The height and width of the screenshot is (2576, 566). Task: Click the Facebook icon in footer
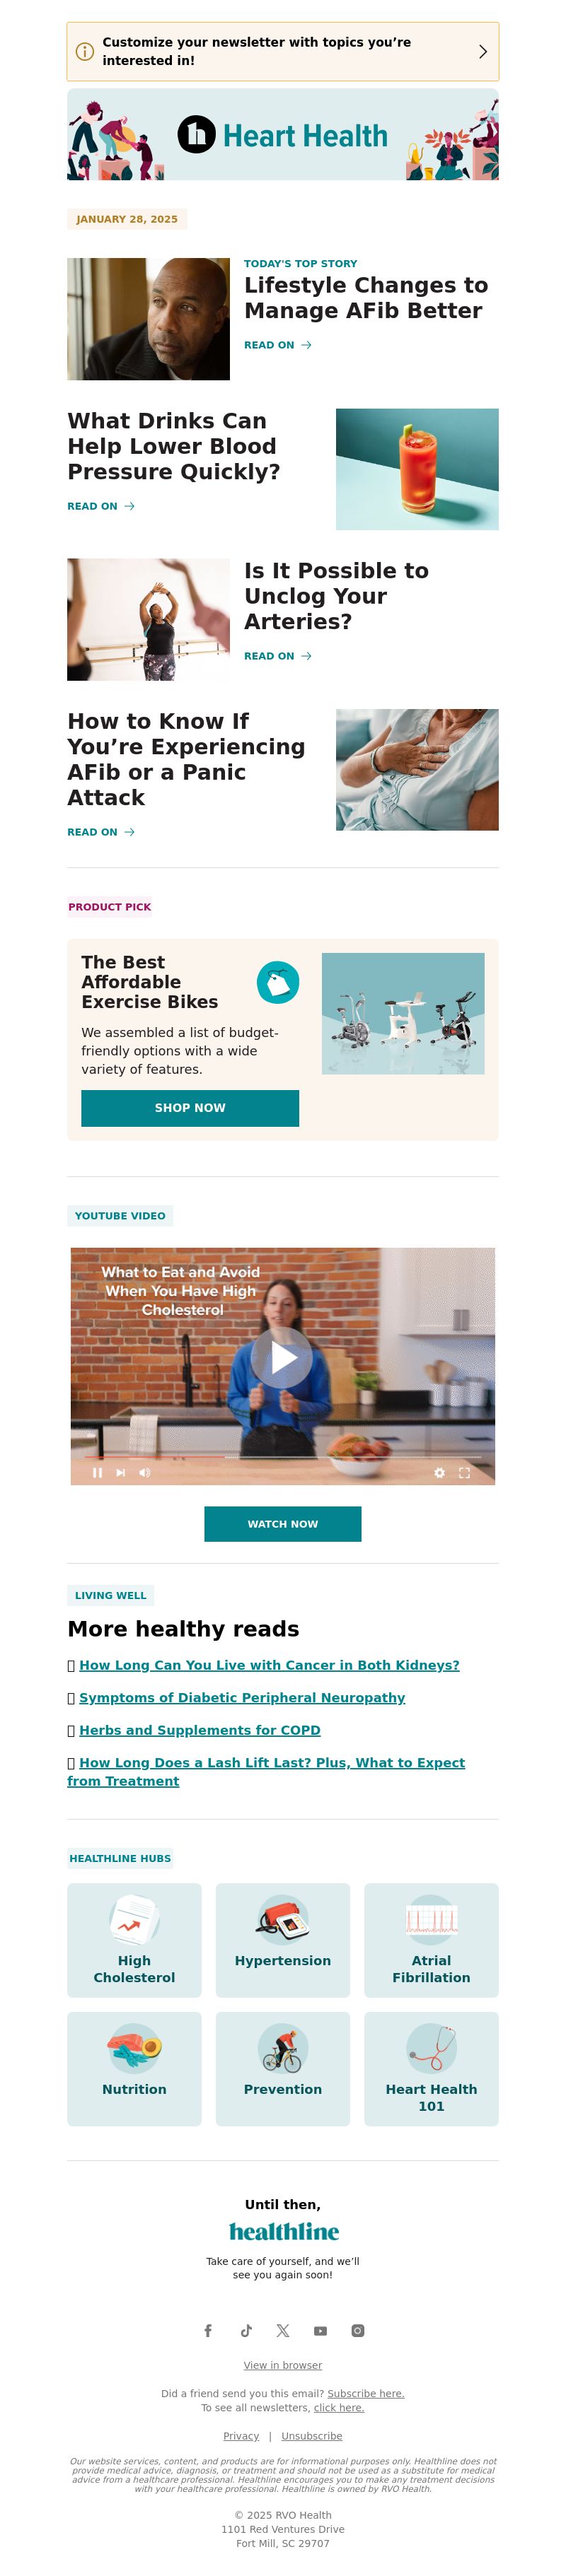click(x=208, y=2330)
